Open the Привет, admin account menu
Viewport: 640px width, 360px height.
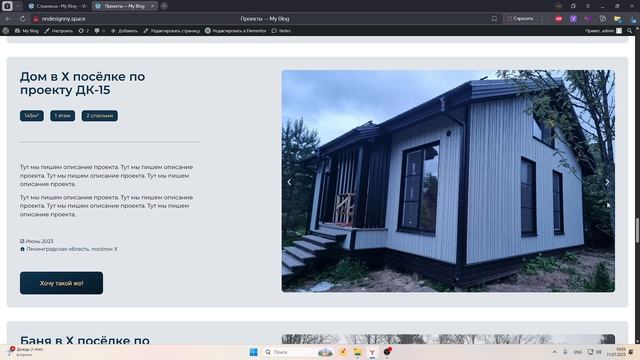click(x=603, y=31)
